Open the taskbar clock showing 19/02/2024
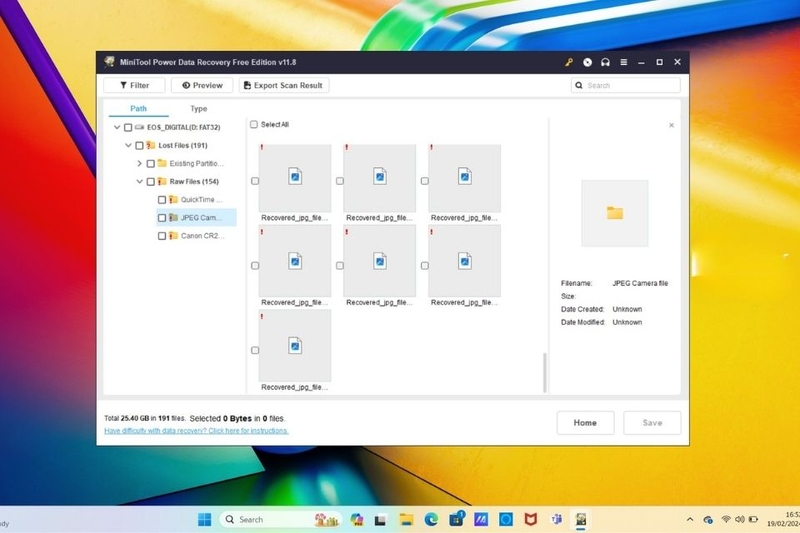The height and width of the screenshot is (533, 800). 783,519
